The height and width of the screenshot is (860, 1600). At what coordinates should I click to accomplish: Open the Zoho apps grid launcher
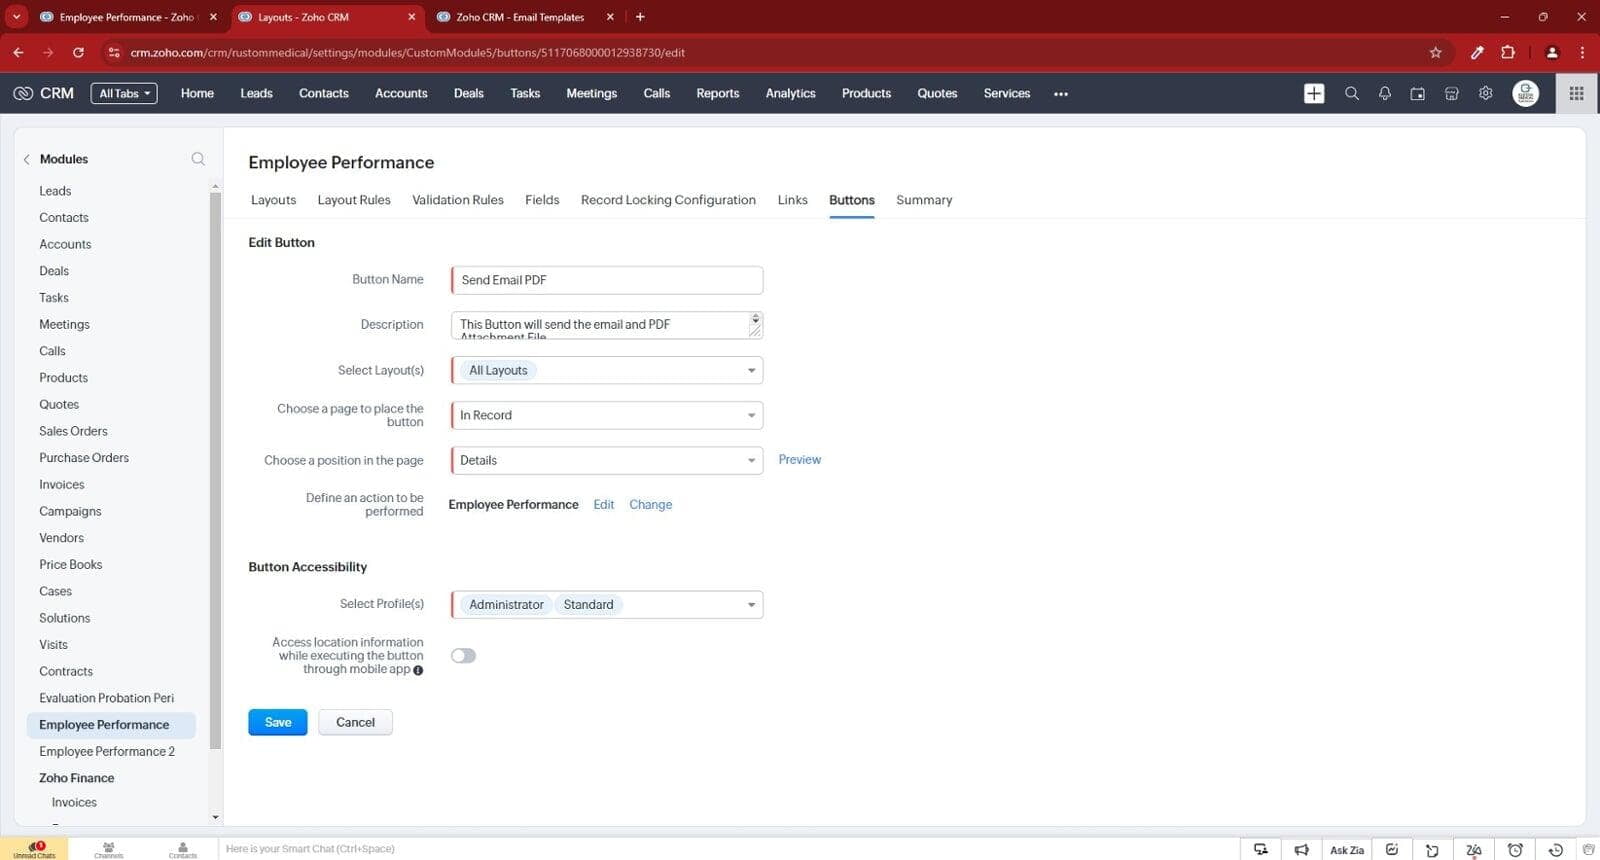point(1577,93)
